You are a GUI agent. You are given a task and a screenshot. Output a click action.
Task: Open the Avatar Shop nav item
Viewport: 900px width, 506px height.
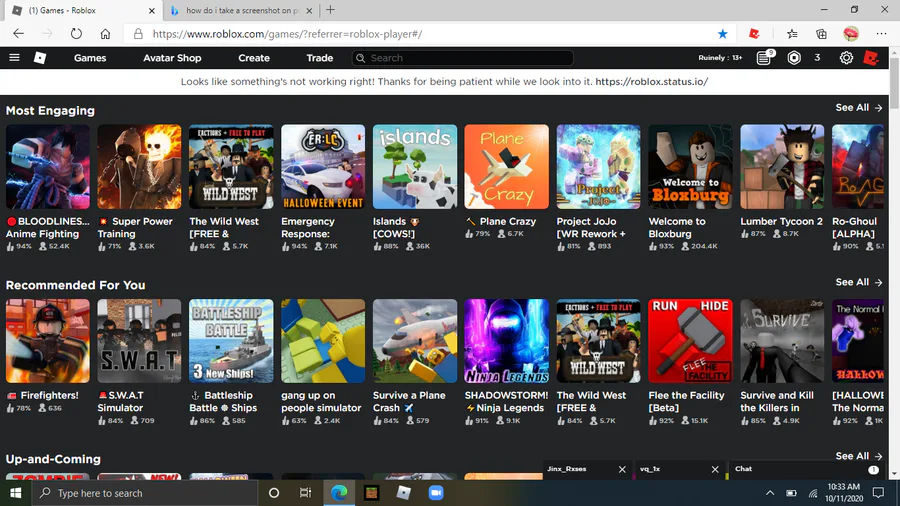(172, 58)
